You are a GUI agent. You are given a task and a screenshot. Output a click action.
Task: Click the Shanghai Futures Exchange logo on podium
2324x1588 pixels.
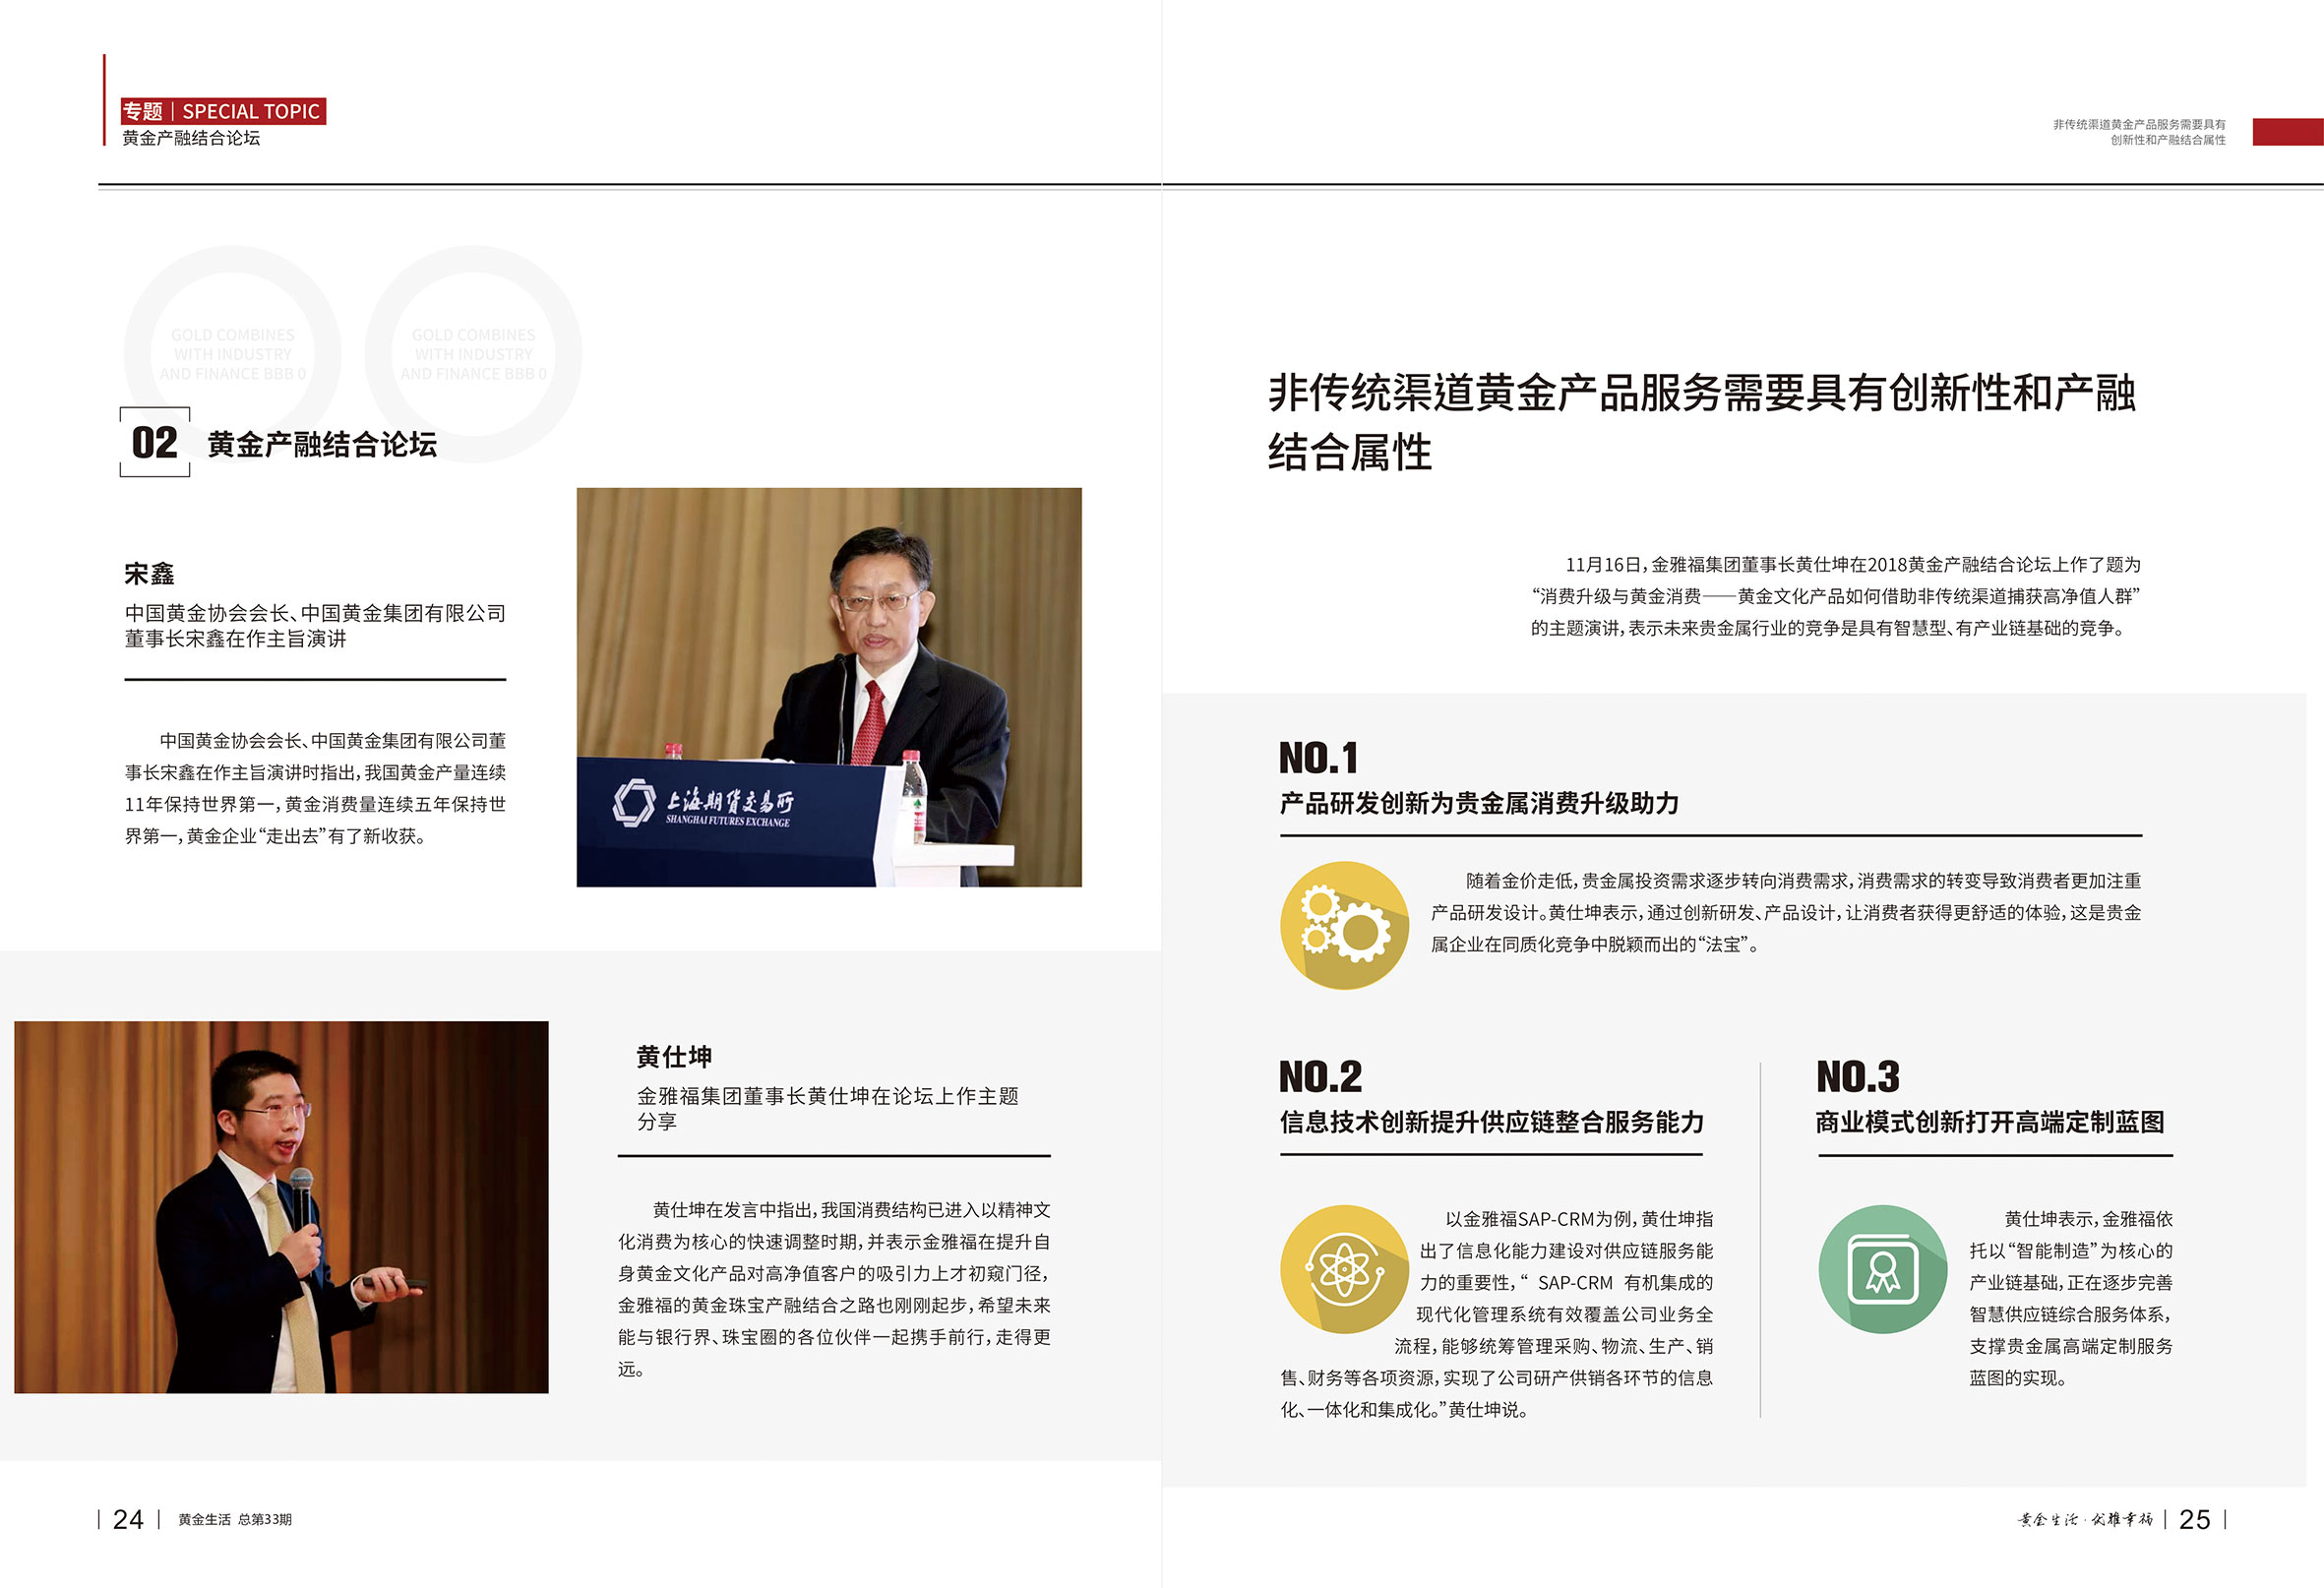pos(704,804)
